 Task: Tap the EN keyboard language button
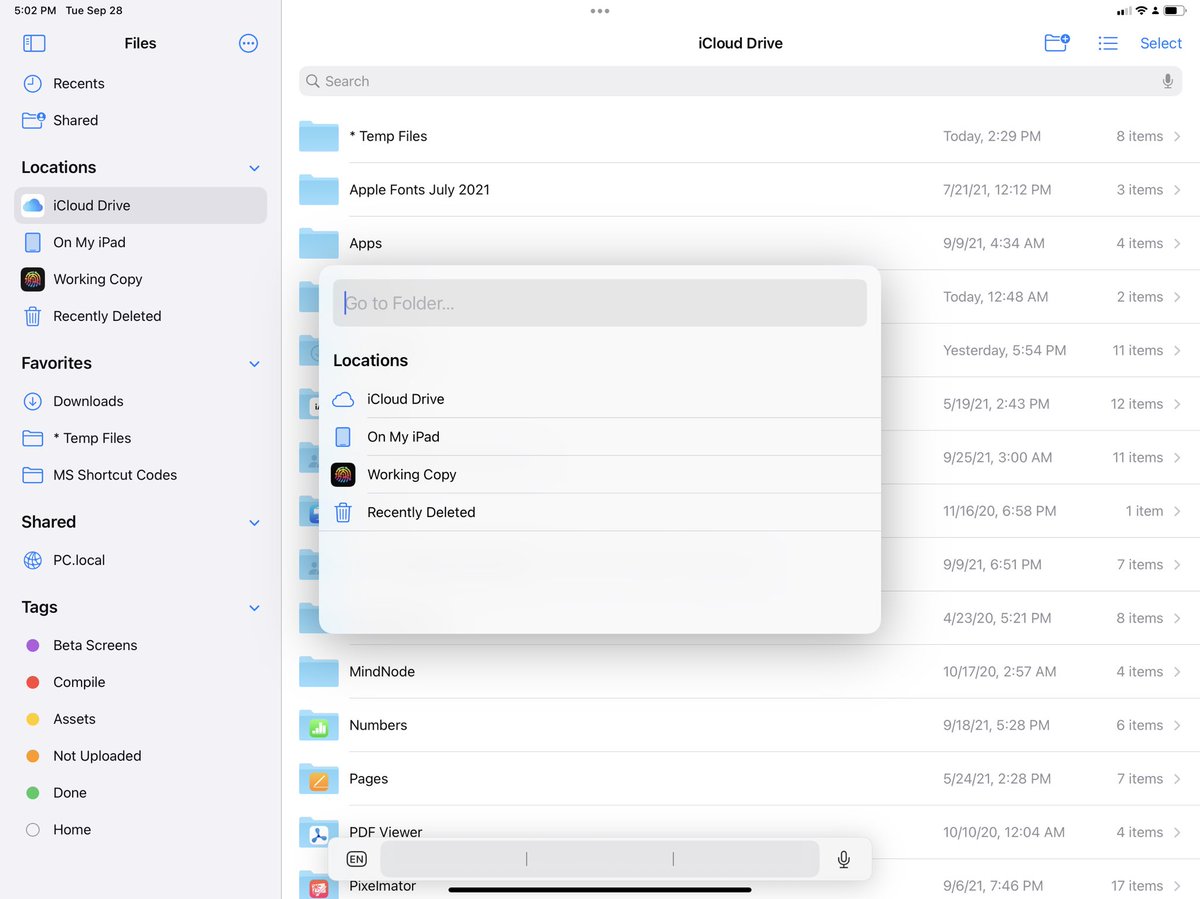click(x=356, y=859)
